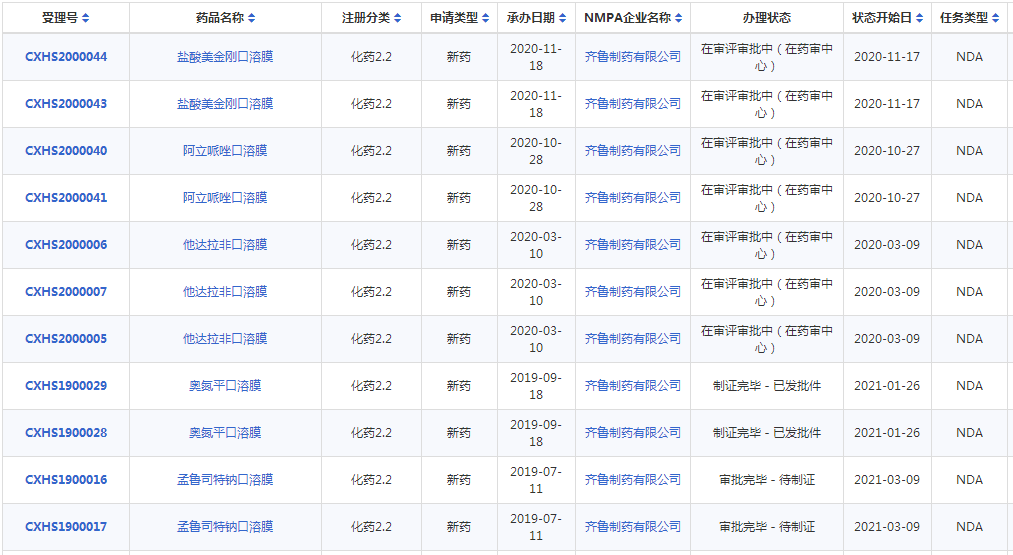
Task: Open record CXHS1900016
Action: click(x=66, y=480)
